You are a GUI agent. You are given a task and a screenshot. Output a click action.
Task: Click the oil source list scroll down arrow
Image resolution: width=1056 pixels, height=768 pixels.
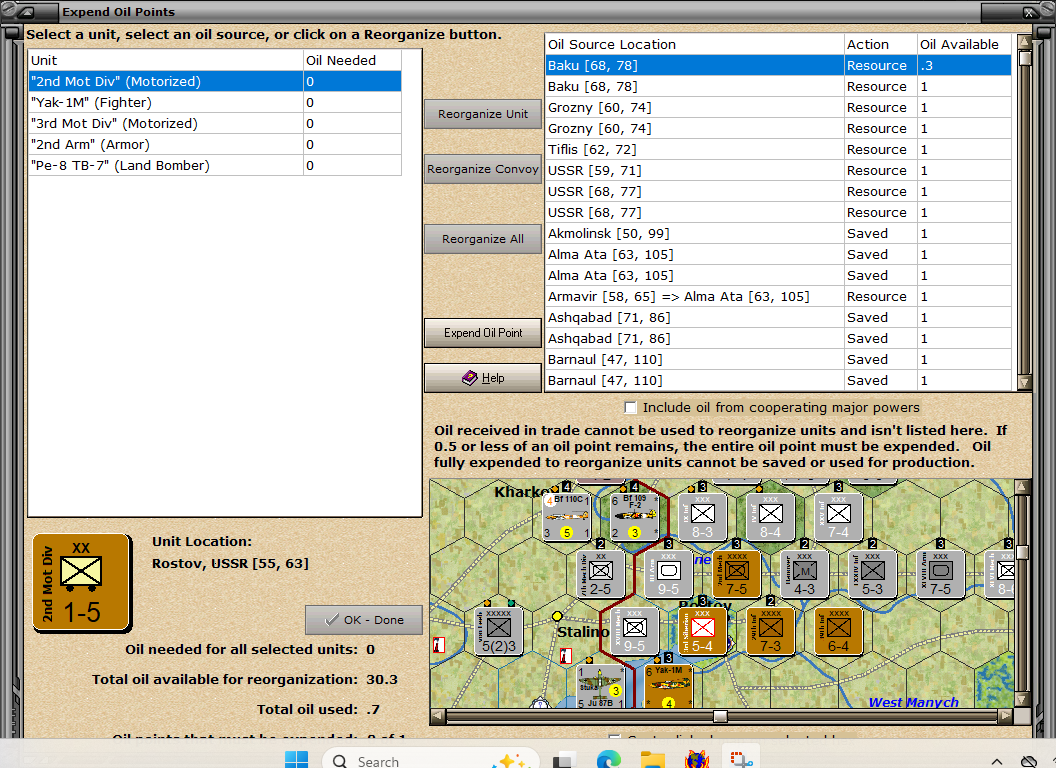click(1024, 383)
